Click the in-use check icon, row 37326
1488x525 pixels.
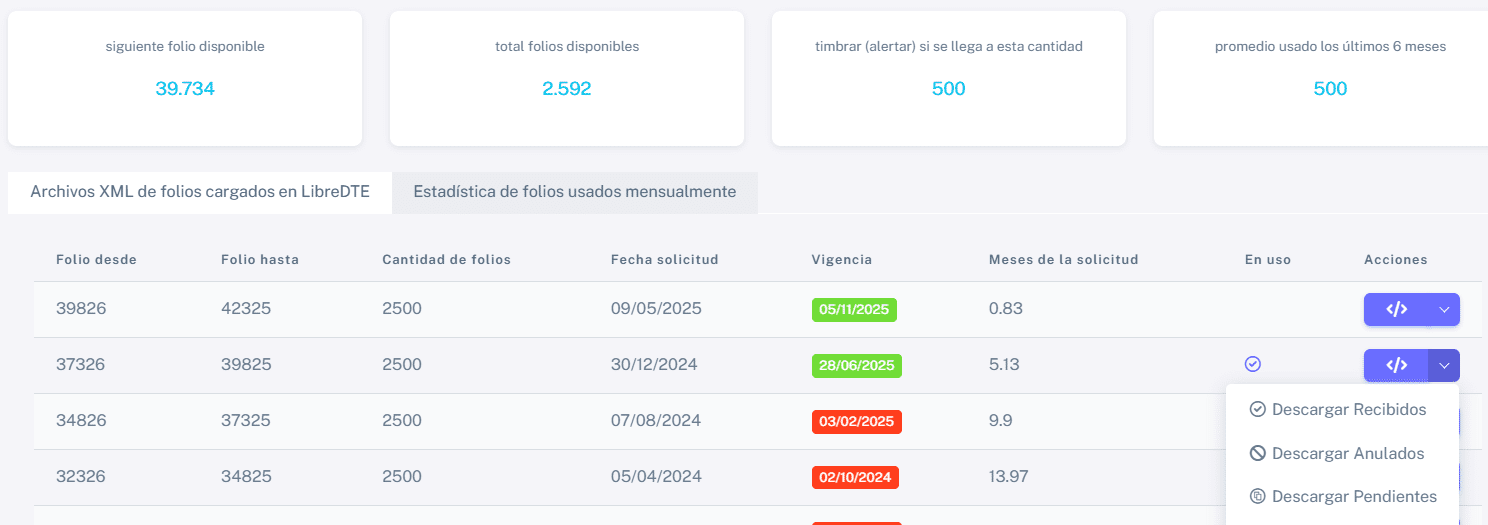[x=1252, y=364]
